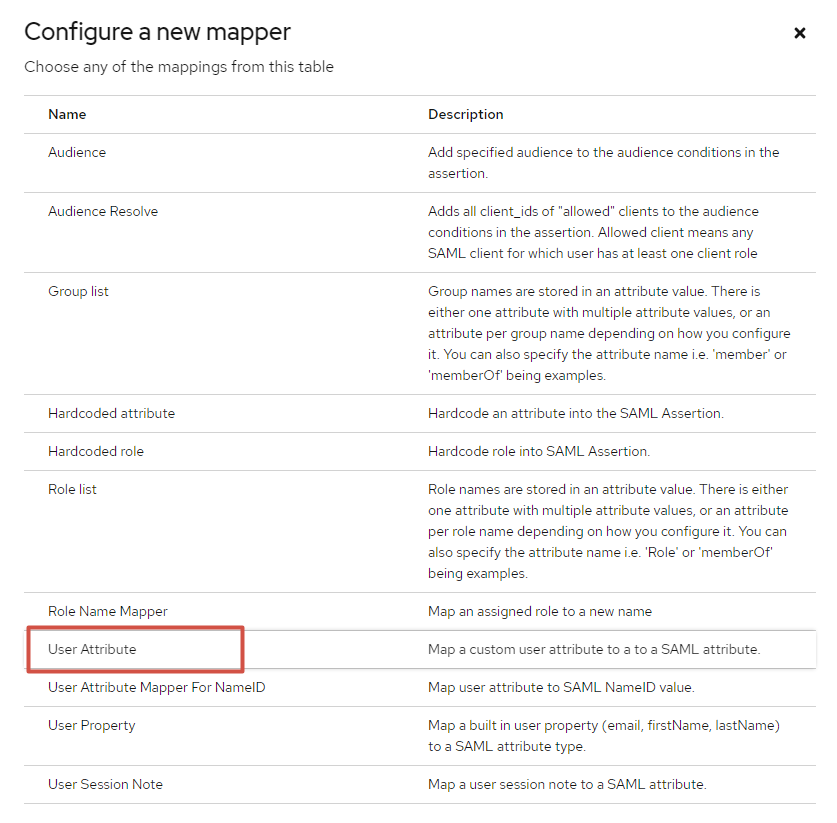This screenshot has height=823, width=837.
Task: Select the Hardcoded attribute mapper
Action: (111, 413)
